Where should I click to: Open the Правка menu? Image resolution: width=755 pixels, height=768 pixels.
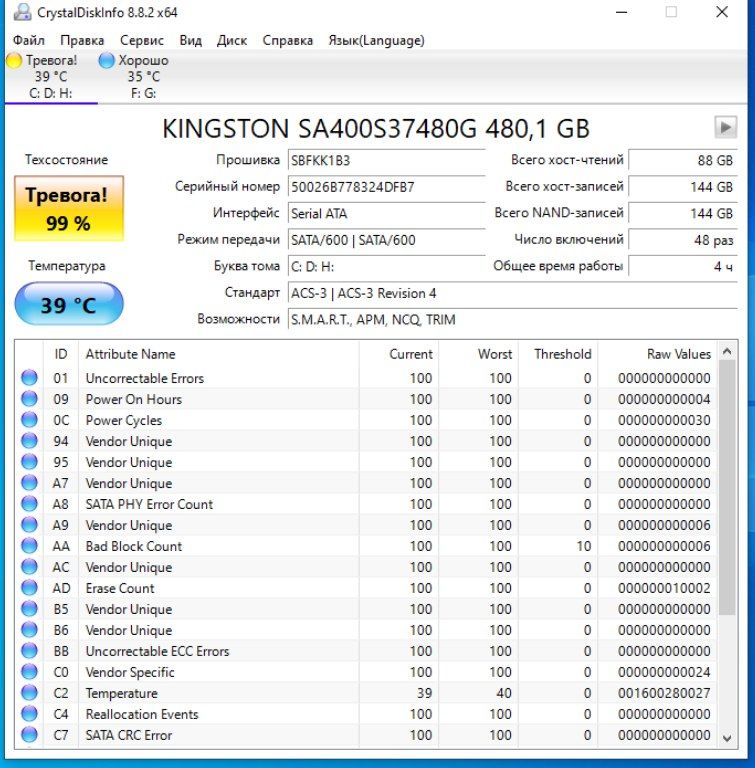(x=82, y=40)
